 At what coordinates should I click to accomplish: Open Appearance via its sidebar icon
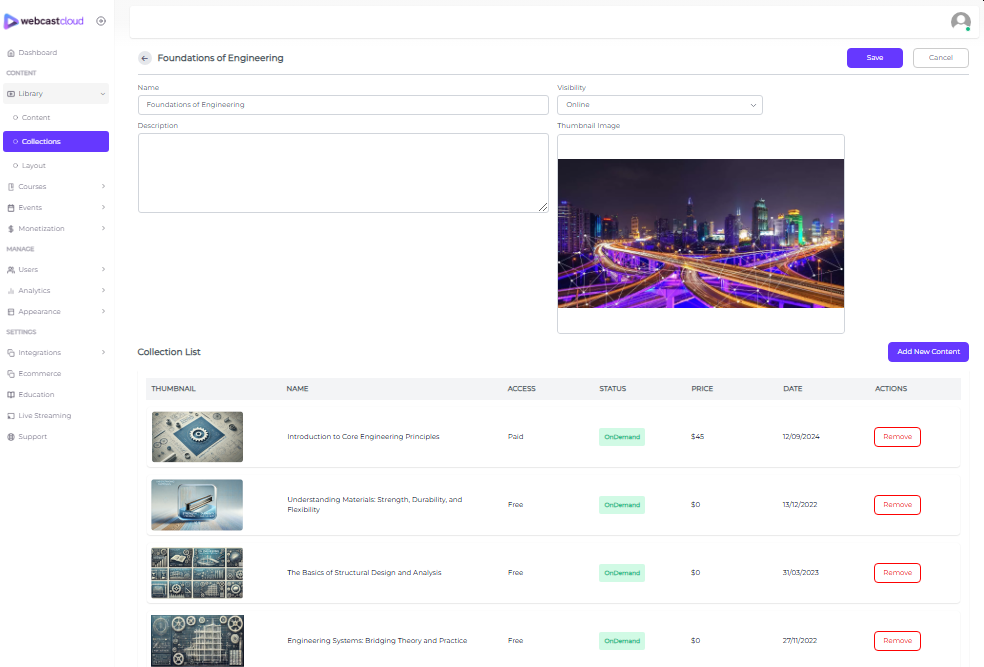coord(12,311)
